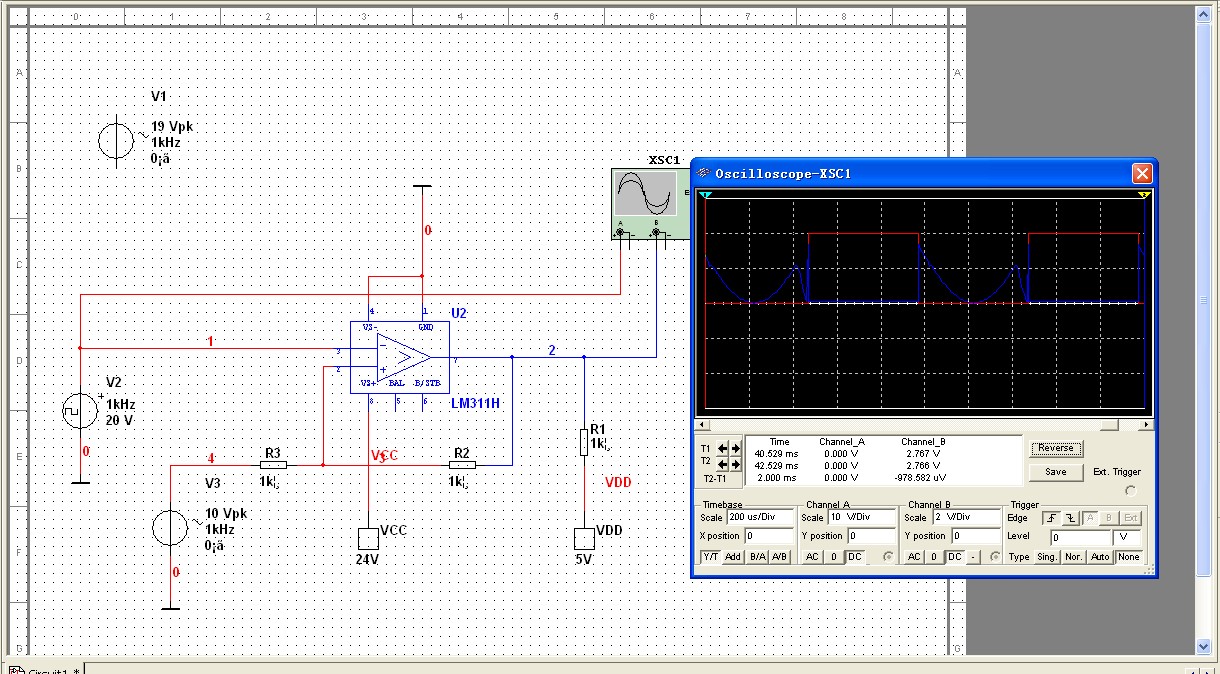Image resolution: width=1220 pixels, height=674 pixels.
Task: Click the oscilloscope horizontal scrollbar right arrow
Action: [x=1146, y=425]
